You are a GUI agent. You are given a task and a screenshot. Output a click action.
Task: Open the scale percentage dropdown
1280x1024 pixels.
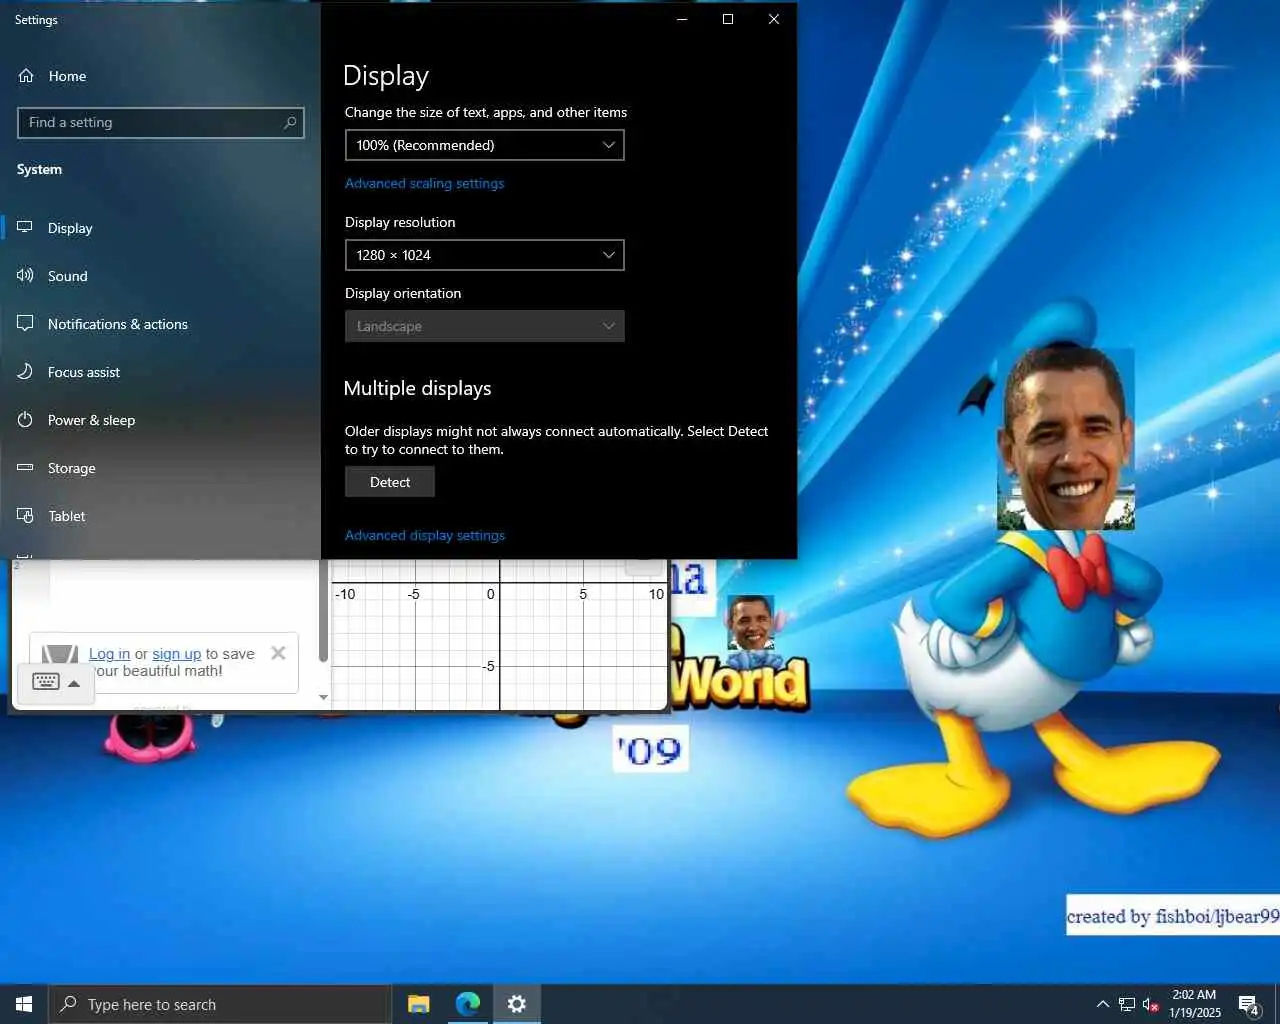click(x=484, y=145)
